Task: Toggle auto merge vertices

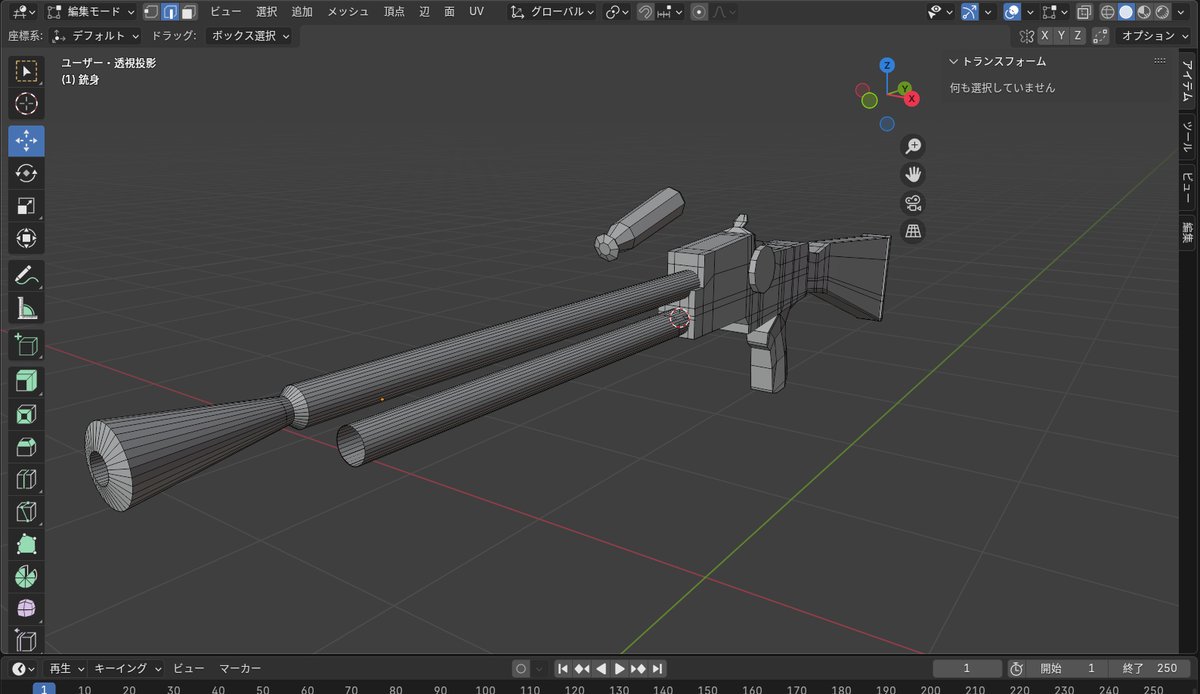Action: tap(1100, 36)
